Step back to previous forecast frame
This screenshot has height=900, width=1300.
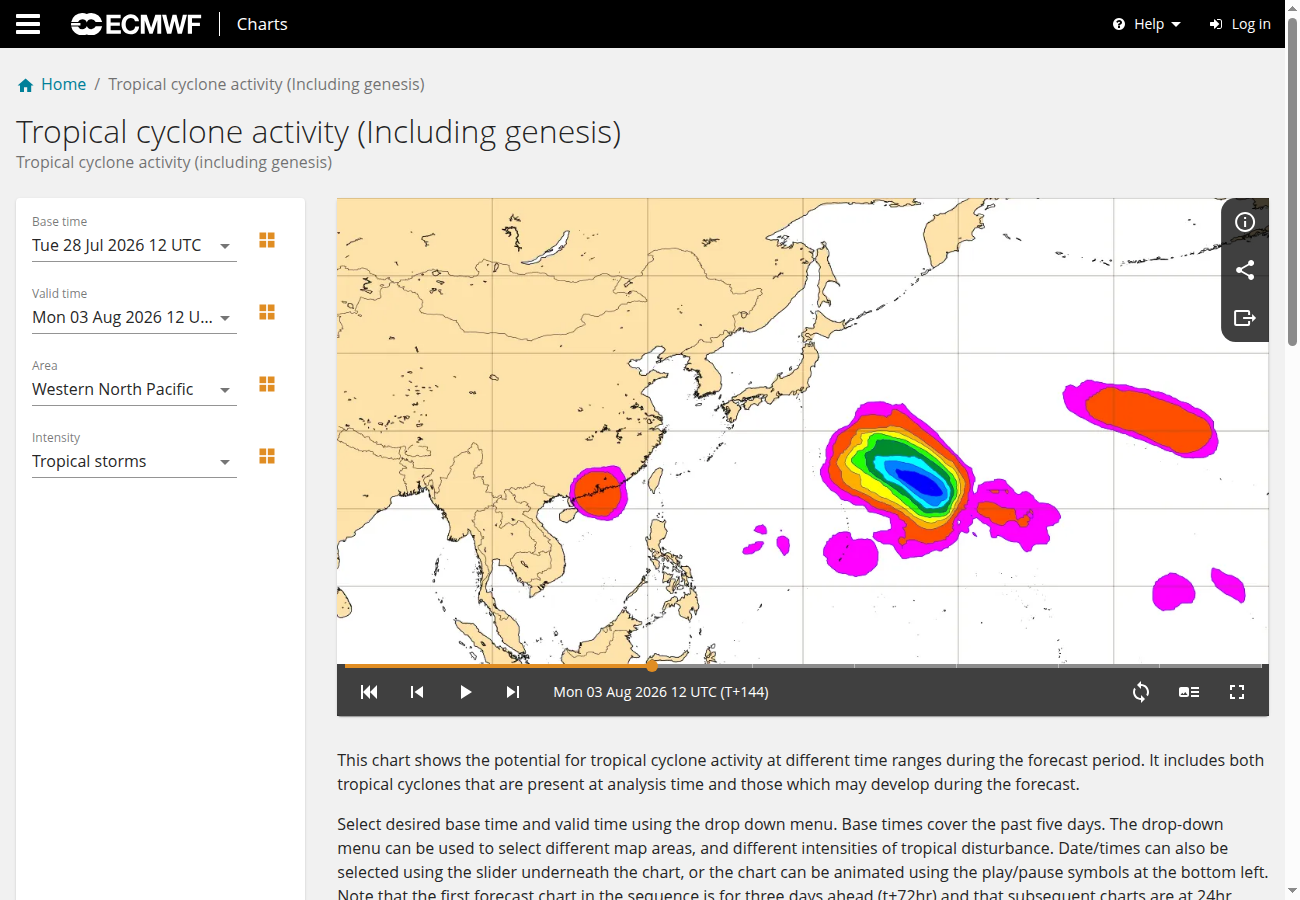click(x=417, y=692)
